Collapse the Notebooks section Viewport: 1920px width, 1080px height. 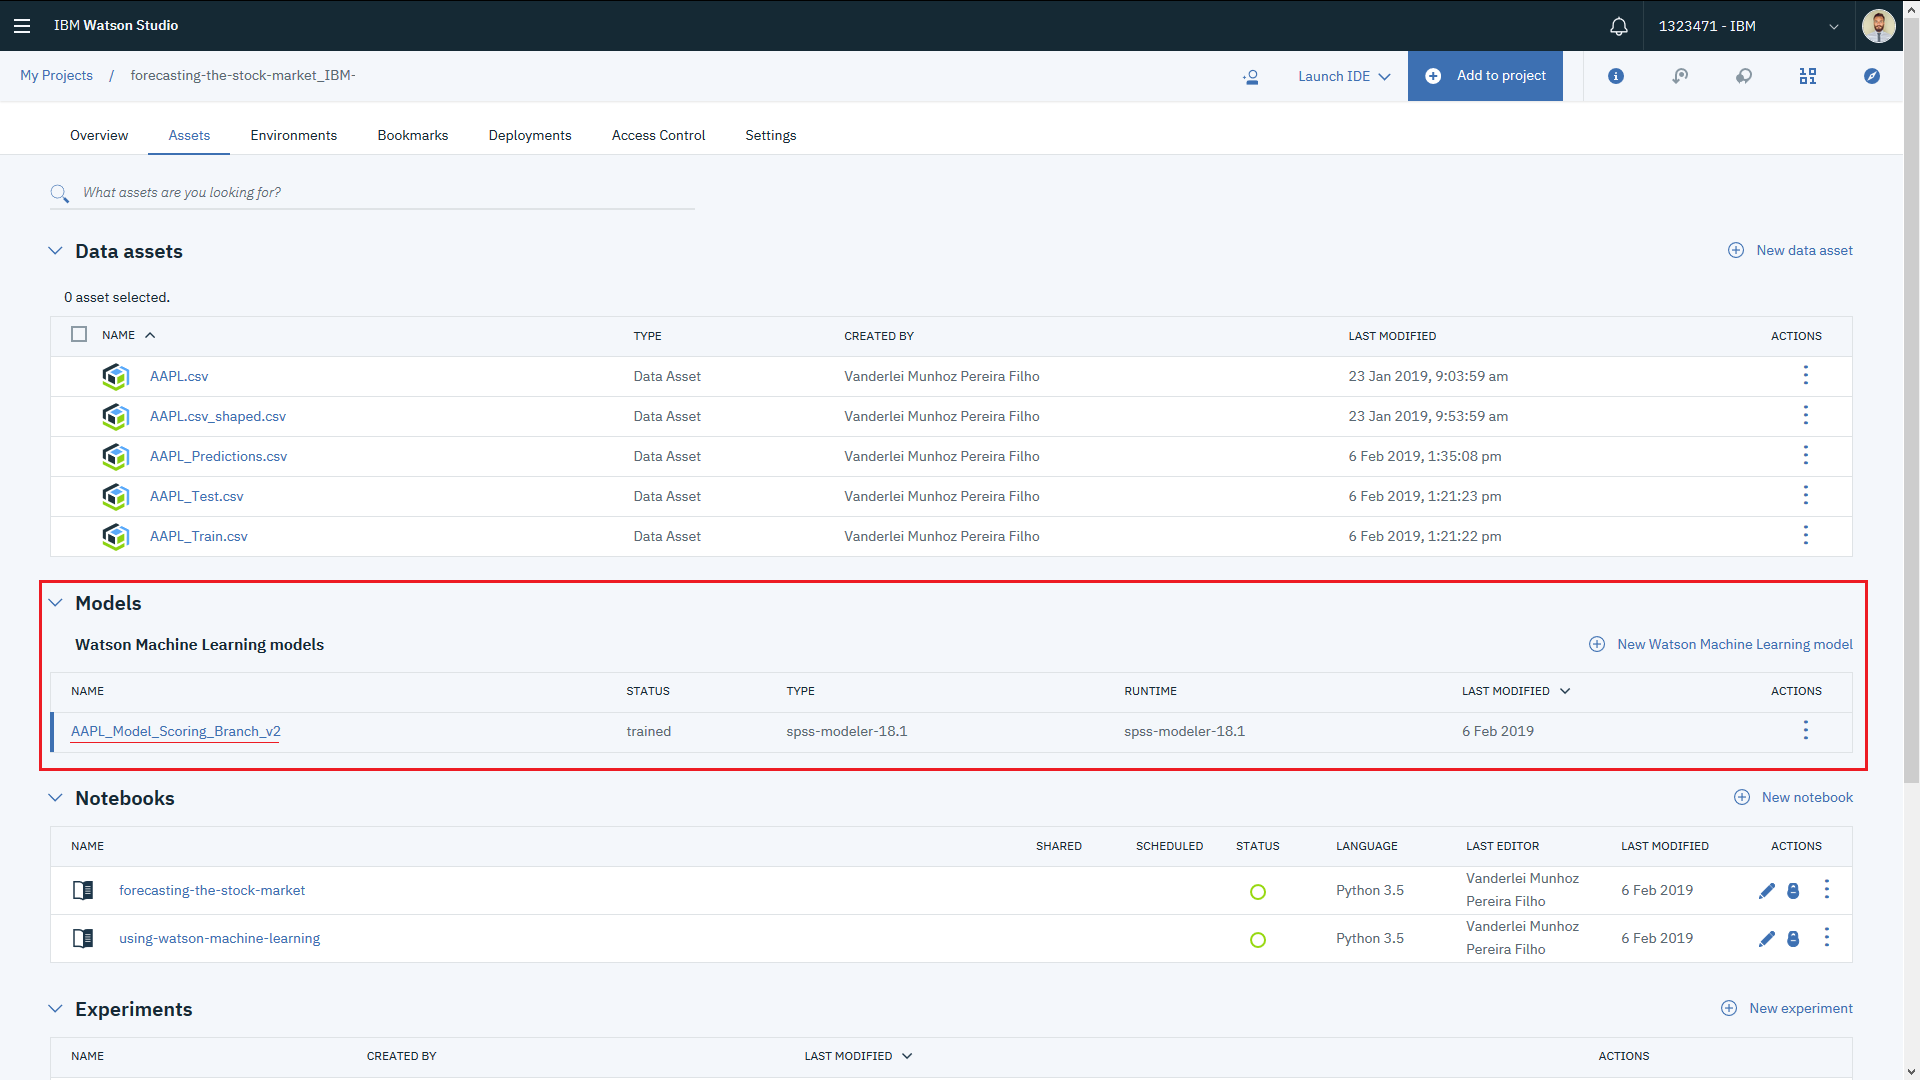[x=55, y=798]
